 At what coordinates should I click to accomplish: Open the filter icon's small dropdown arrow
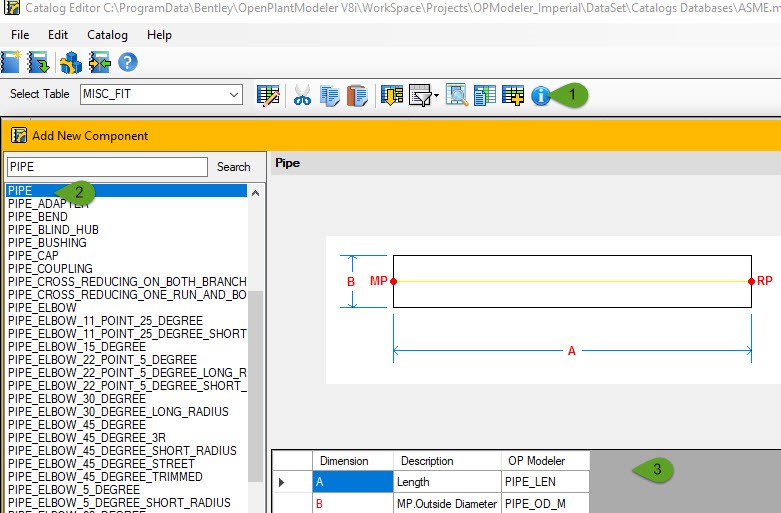click(x=436, y=95)
